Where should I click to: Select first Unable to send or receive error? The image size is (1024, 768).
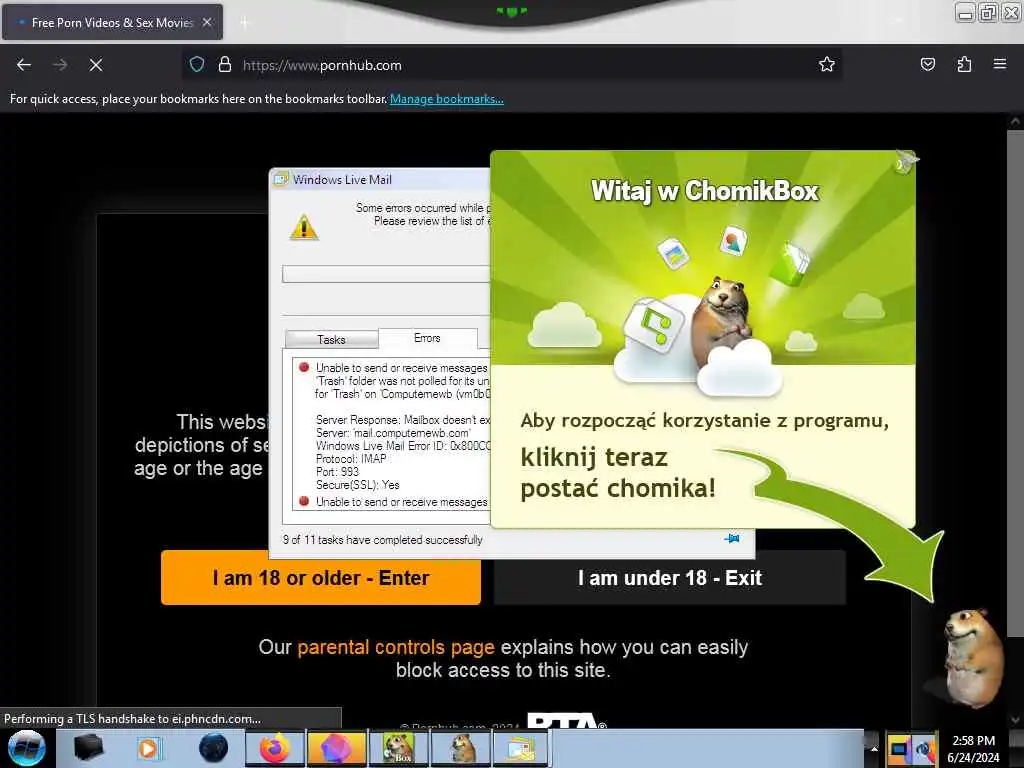(x=402, y=368)
